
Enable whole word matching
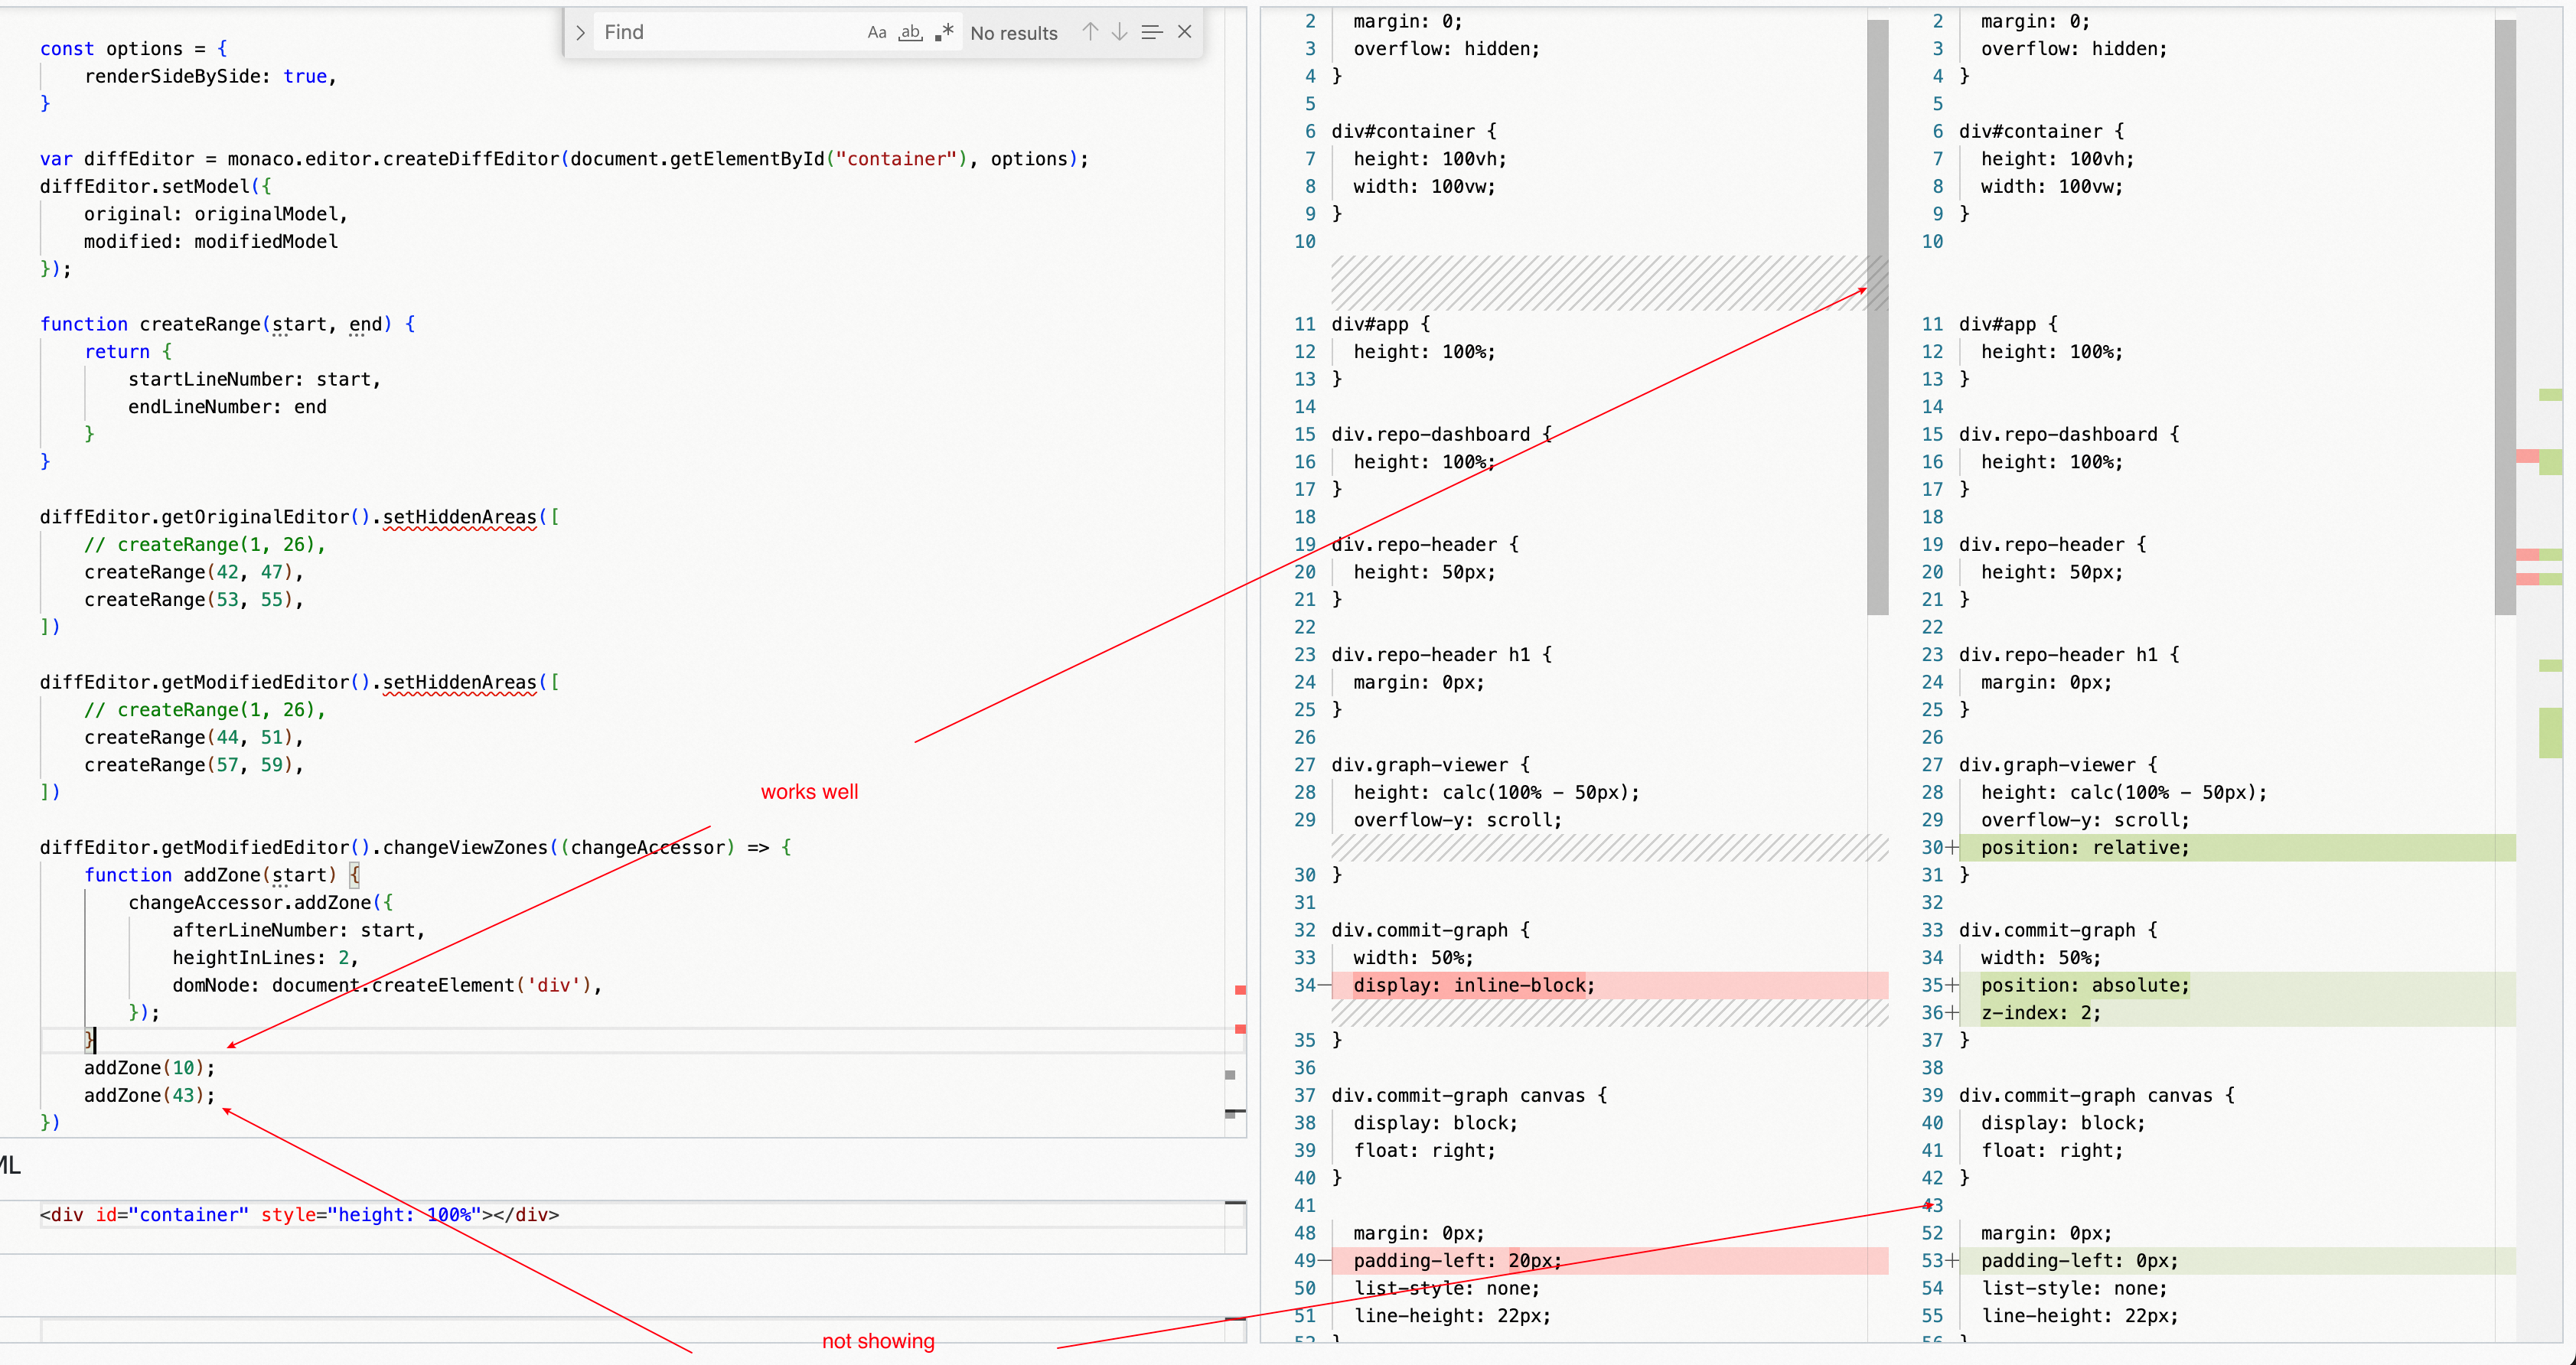point(909,32)
